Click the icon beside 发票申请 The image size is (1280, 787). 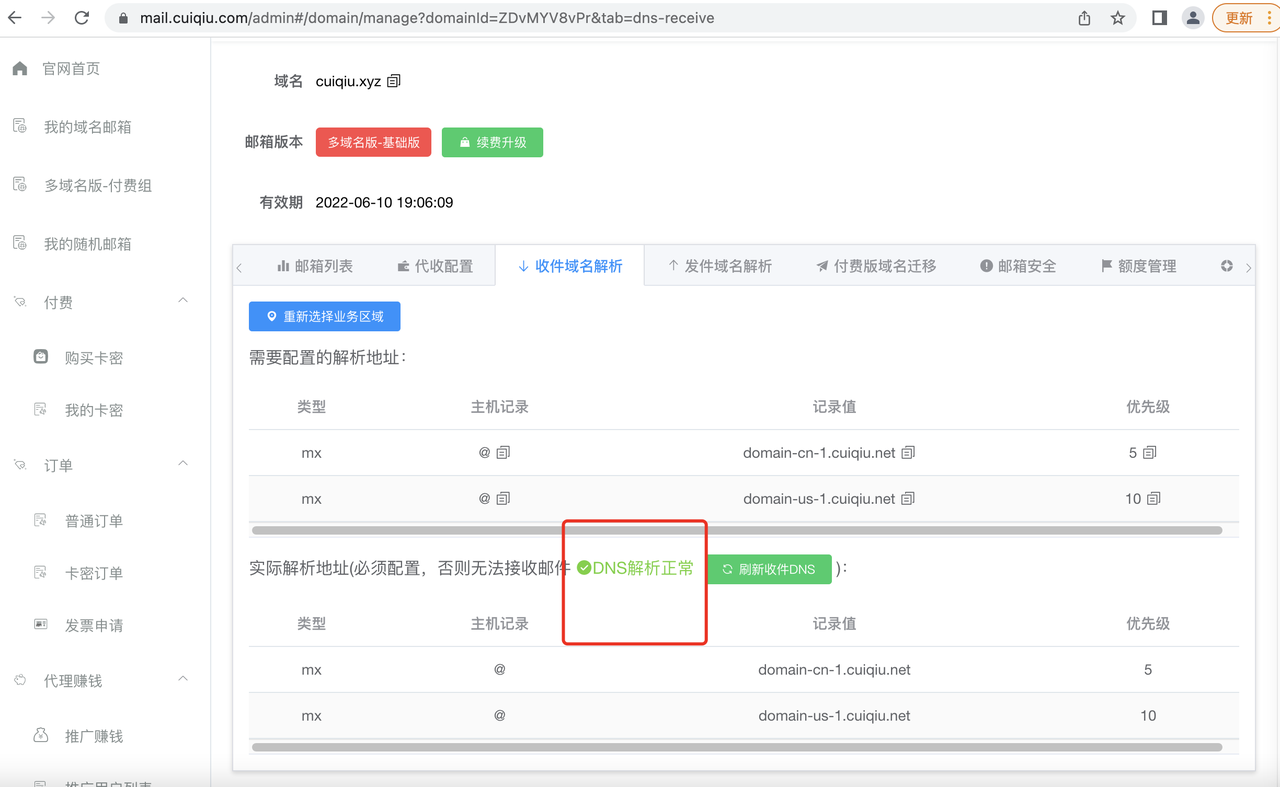click(41, 624)
